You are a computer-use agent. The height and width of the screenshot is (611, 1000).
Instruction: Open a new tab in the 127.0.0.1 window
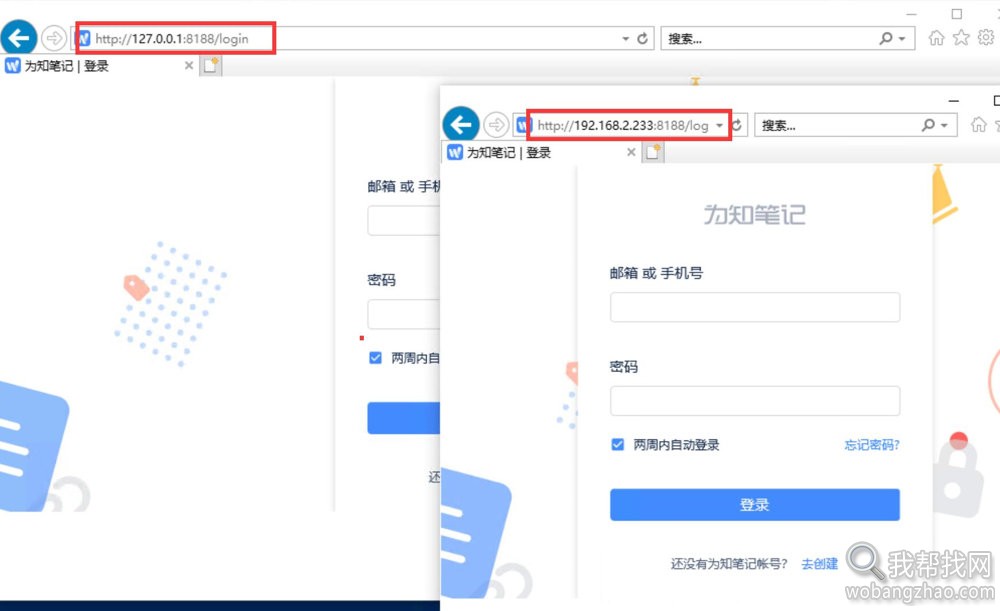coord(211,65)
